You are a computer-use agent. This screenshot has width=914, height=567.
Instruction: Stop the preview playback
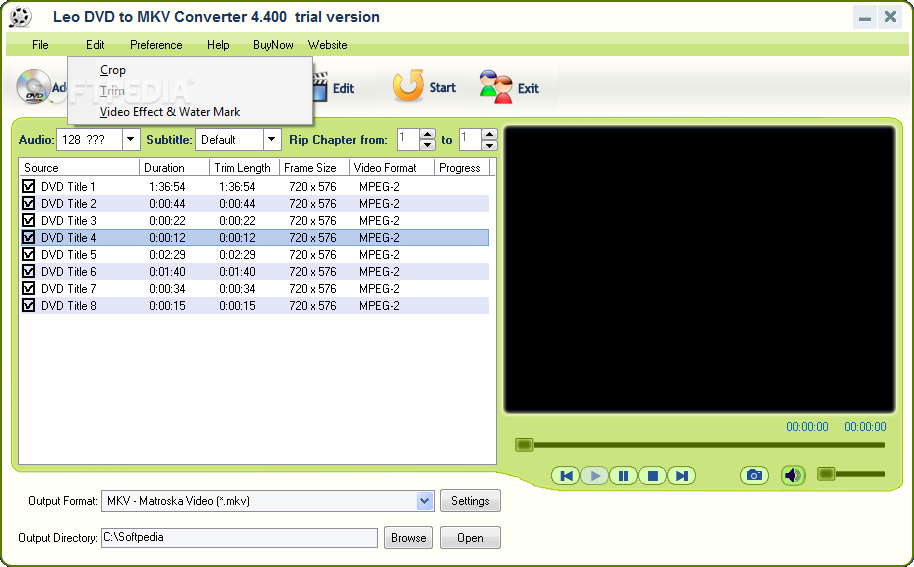652,476
